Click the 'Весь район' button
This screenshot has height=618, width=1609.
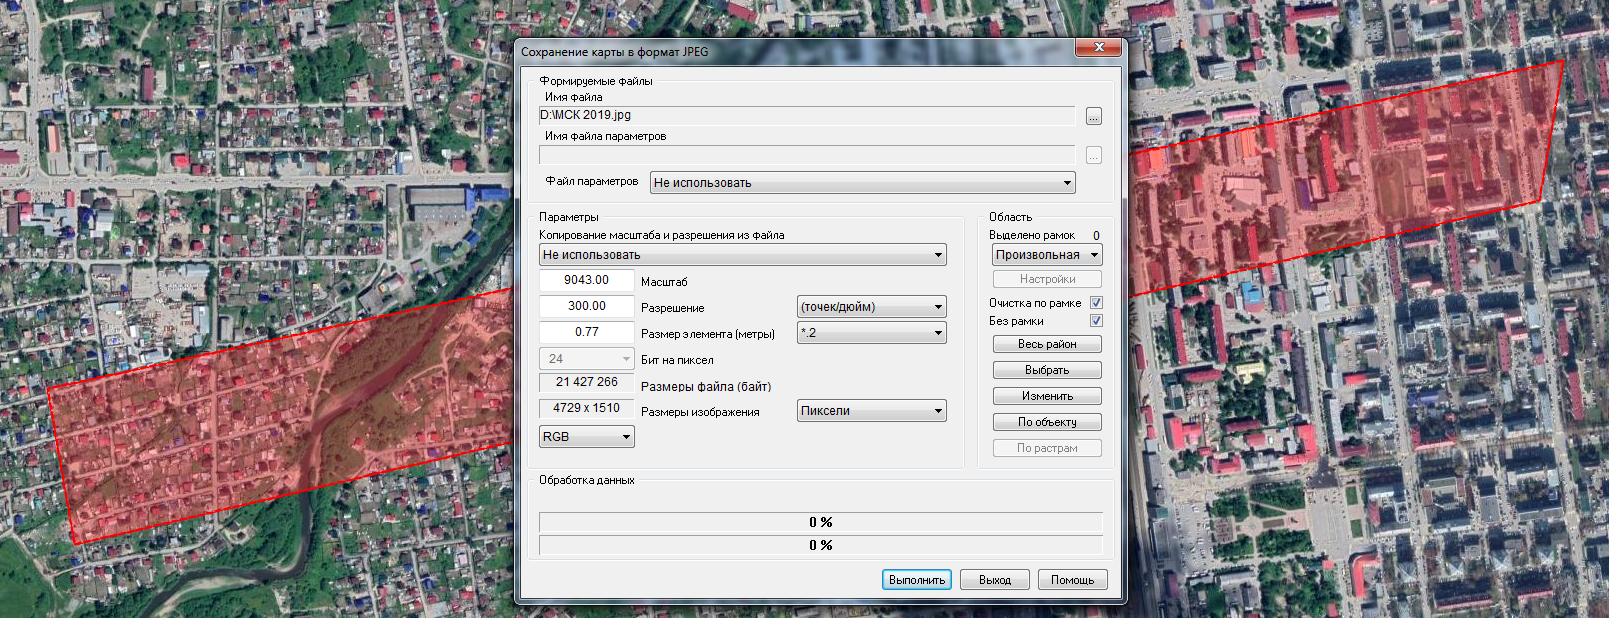[x=1047, y=344]
